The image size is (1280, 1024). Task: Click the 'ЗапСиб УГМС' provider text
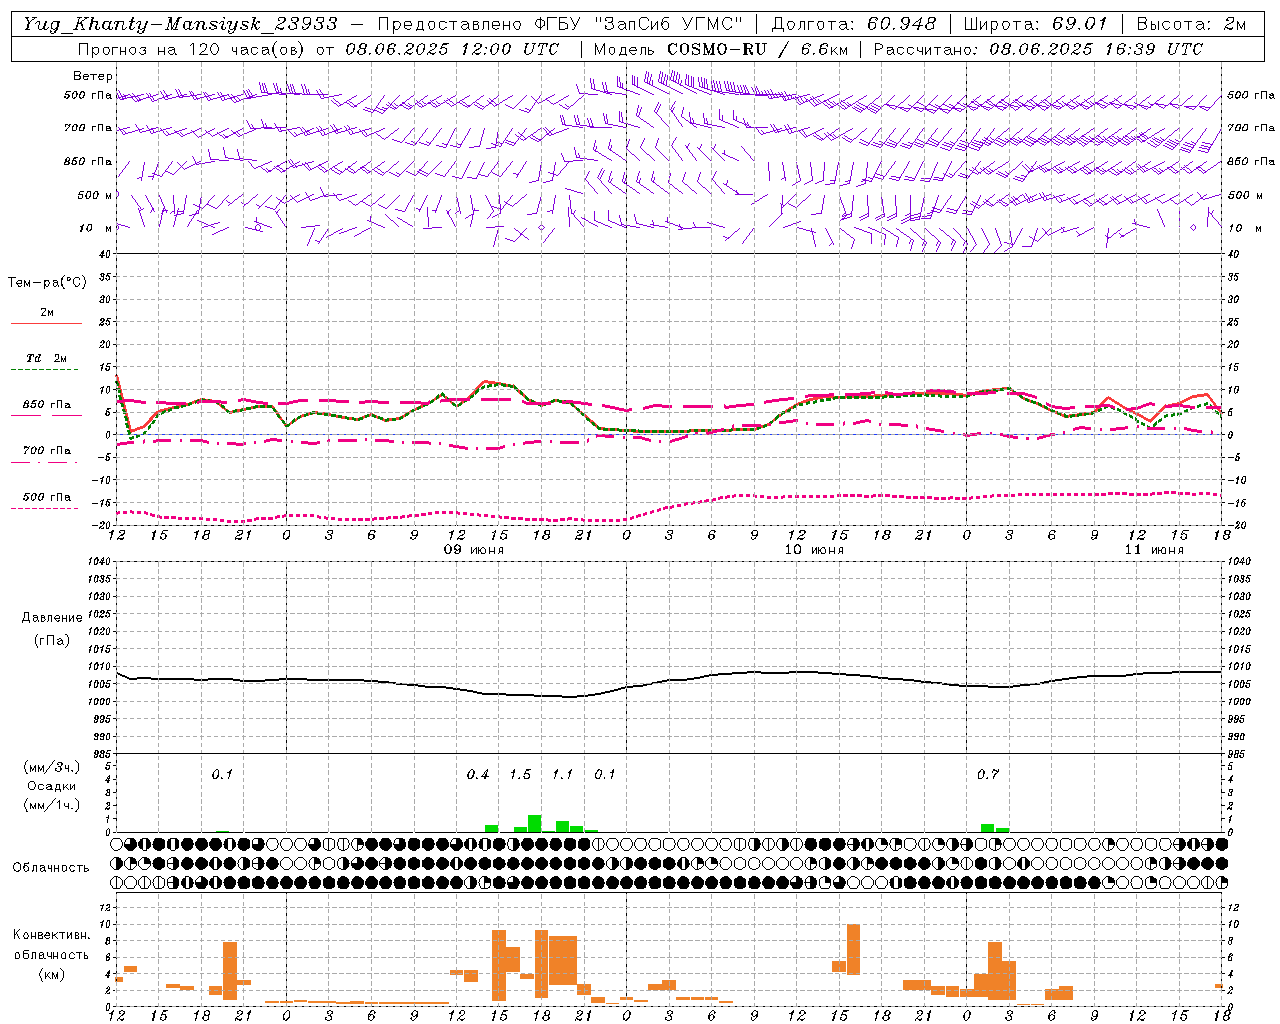click(x=668, y=24)
